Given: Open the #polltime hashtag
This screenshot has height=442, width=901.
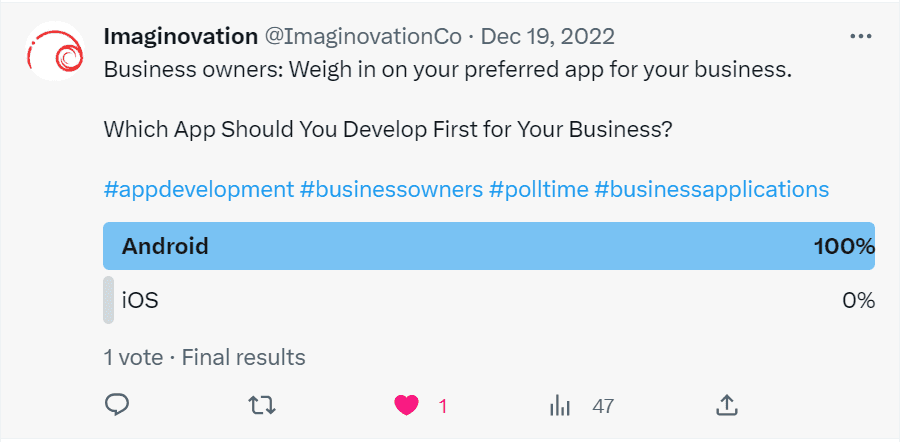Looking at the screenshot, I should [x=538, y=189].
